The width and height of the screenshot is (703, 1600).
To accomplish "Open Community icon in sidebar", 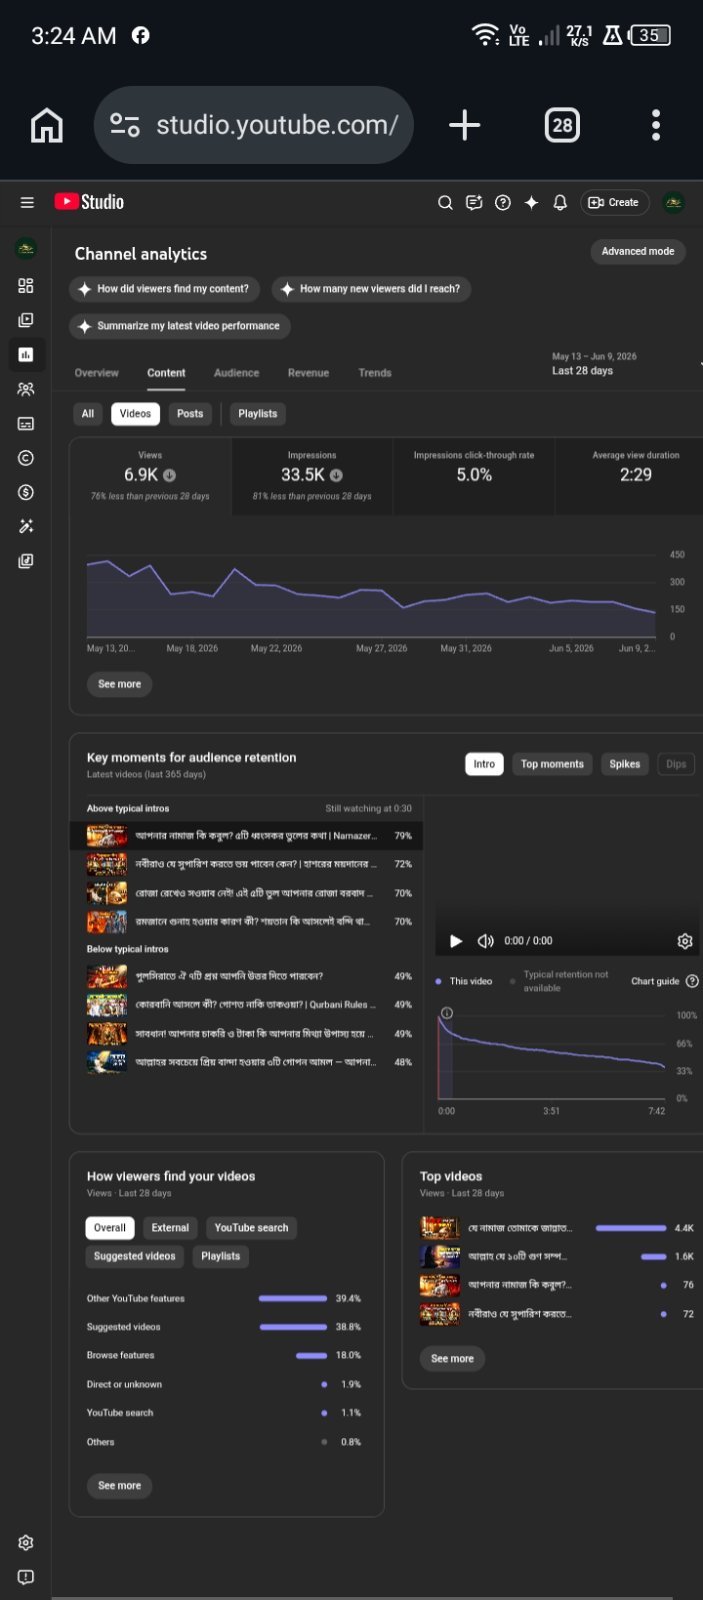I will click(x=26, y=389).
